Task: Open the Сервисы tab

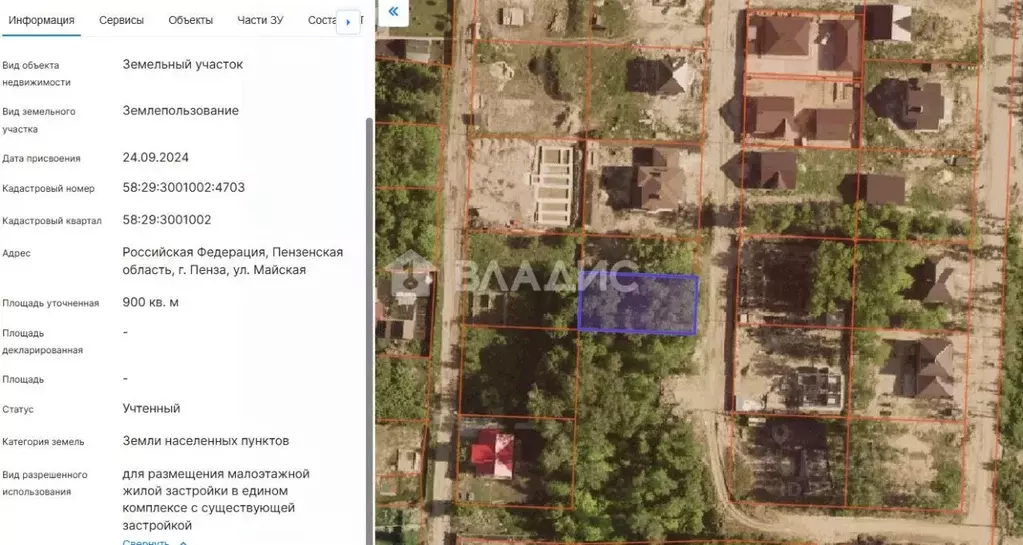Action: (121, 20)
